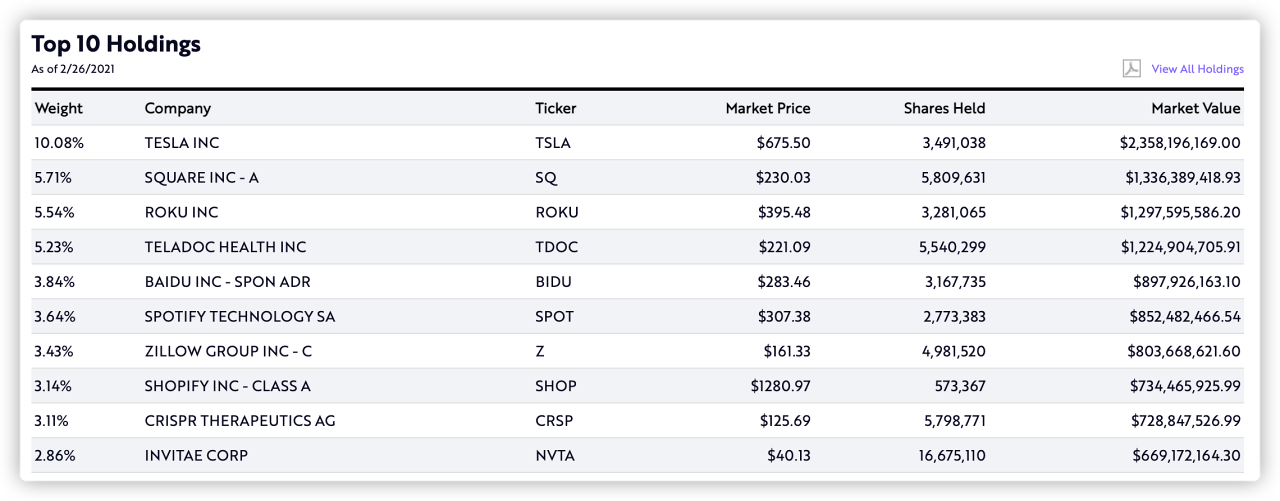Select the SQUARE INC - A row
Viewport: 1280px width, 501px height.
pyautogui.click(x=637, y=177)
